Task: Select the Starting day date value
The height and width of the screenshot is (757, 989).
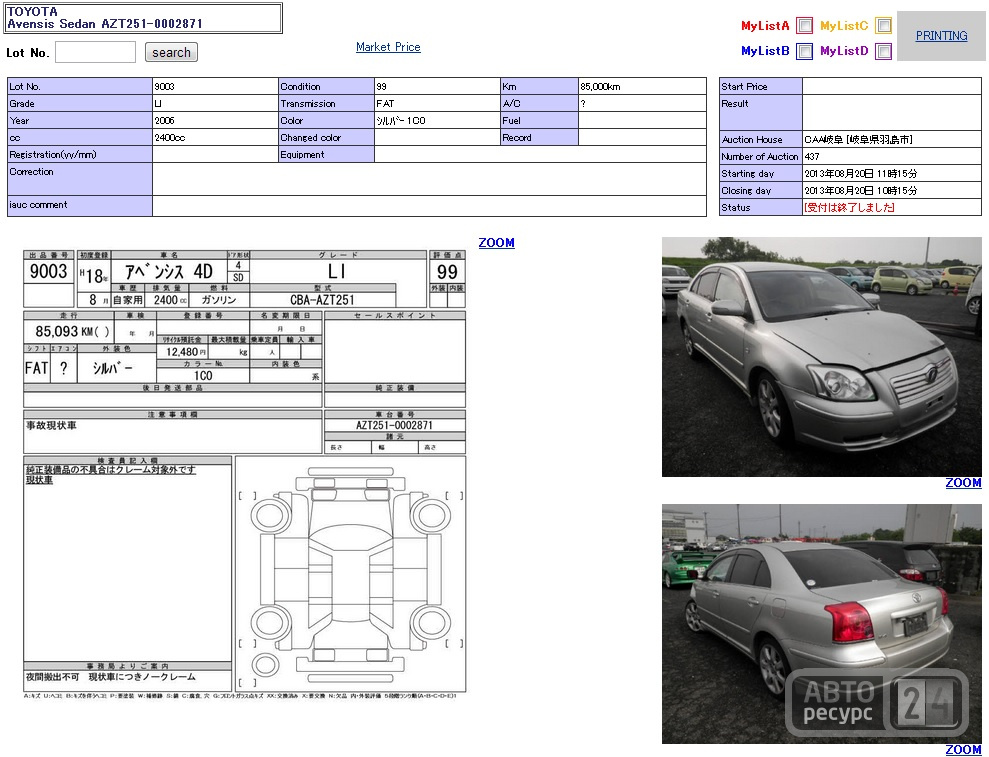Action: [x=860, y=173]
